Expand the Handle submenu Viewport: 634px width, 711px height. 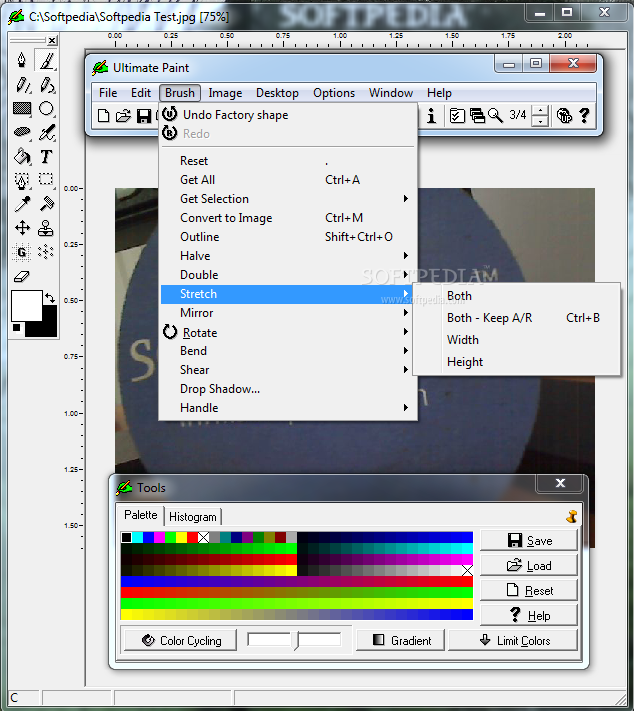[x=288, y=408]
